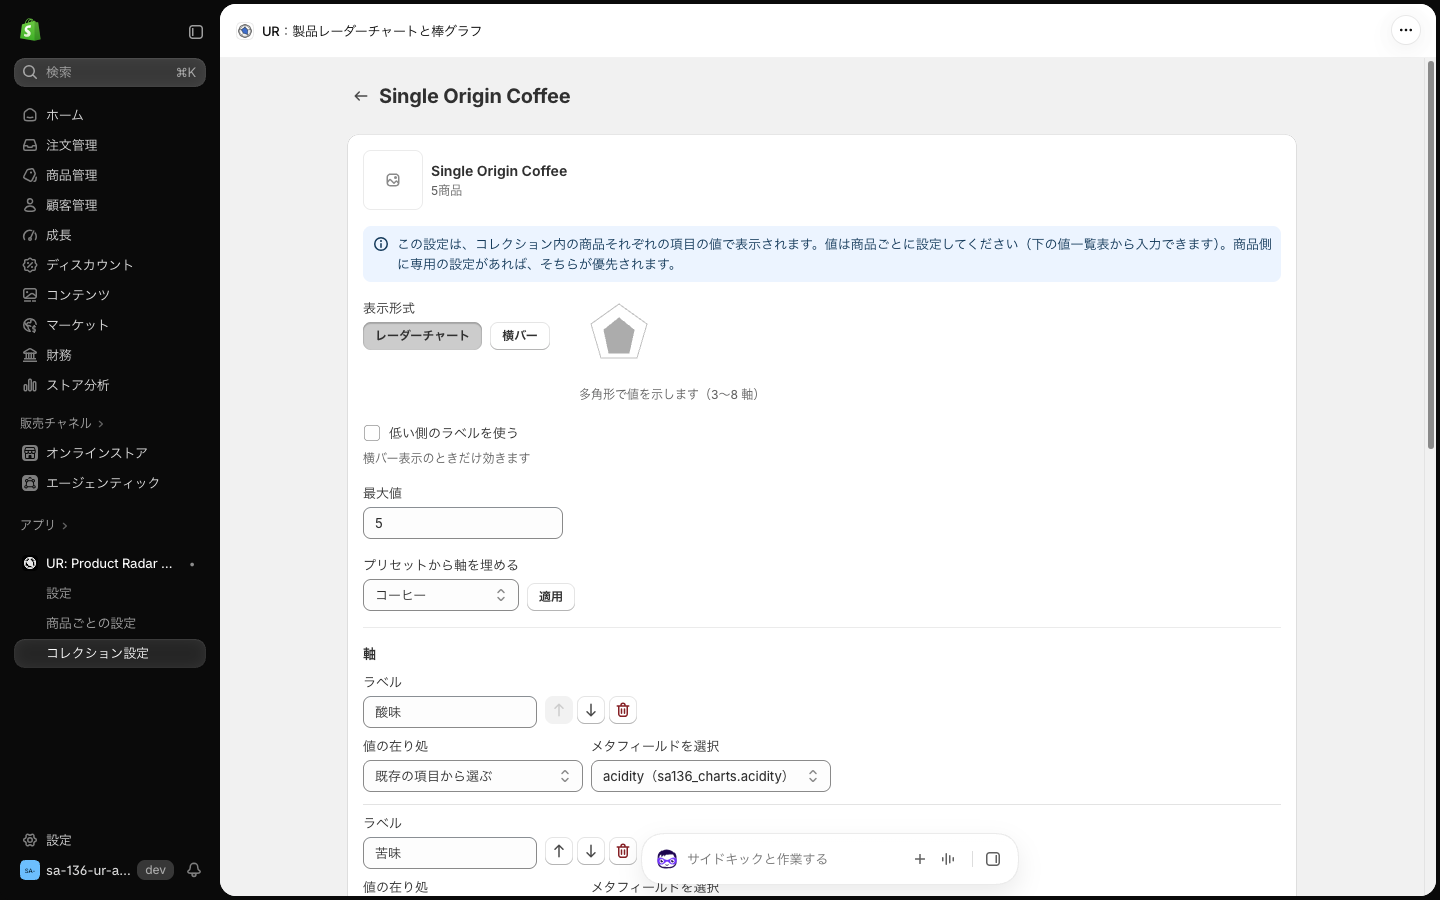Open 商品管理 in the sidebar

pyautogui.click(x=110, y=175)
